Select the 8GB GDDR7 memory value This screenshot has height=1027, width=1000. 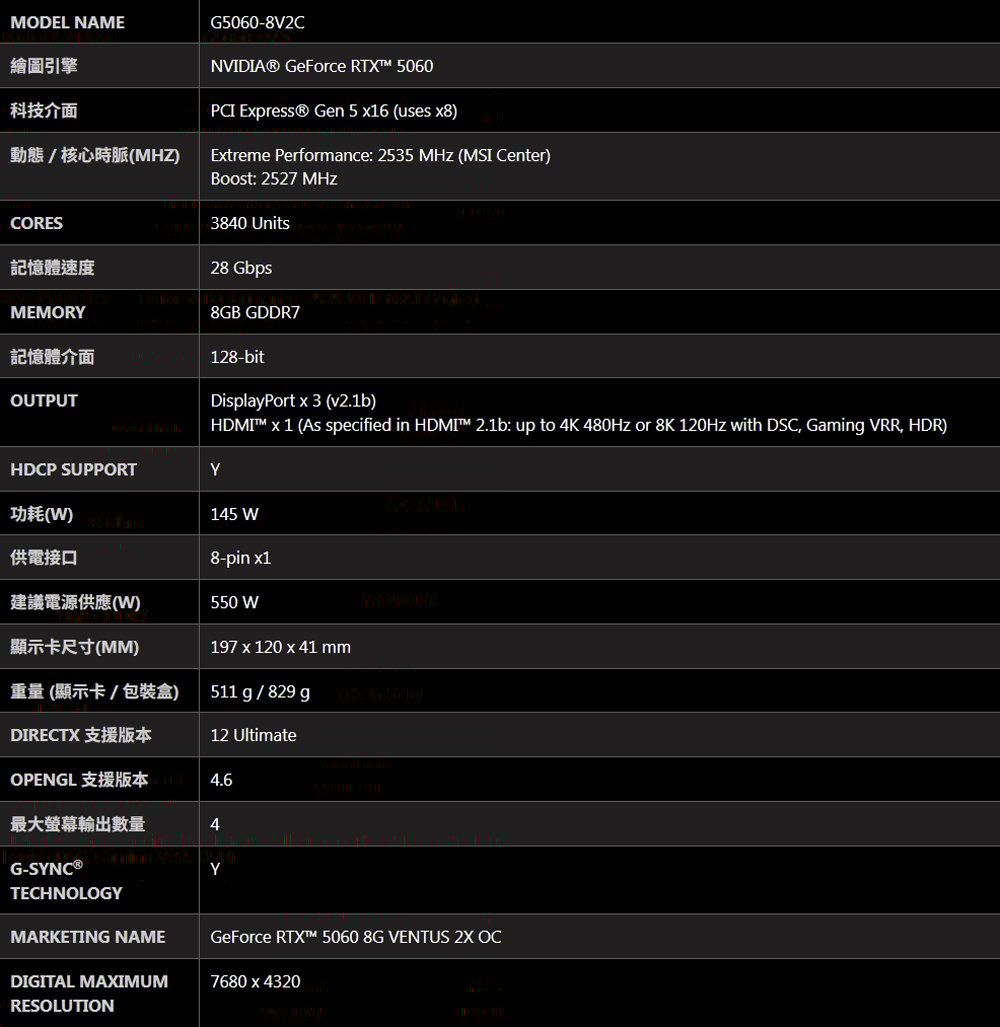(x=255, y=312)
